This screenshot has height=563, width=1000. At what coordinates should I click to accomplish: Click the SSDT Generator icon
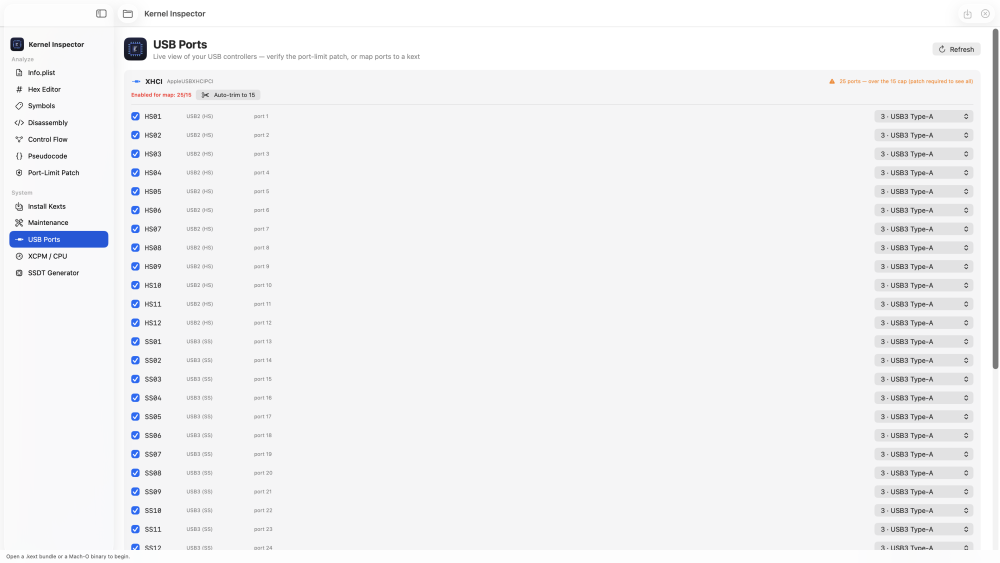pyautogui.click(x=19, y=273)
